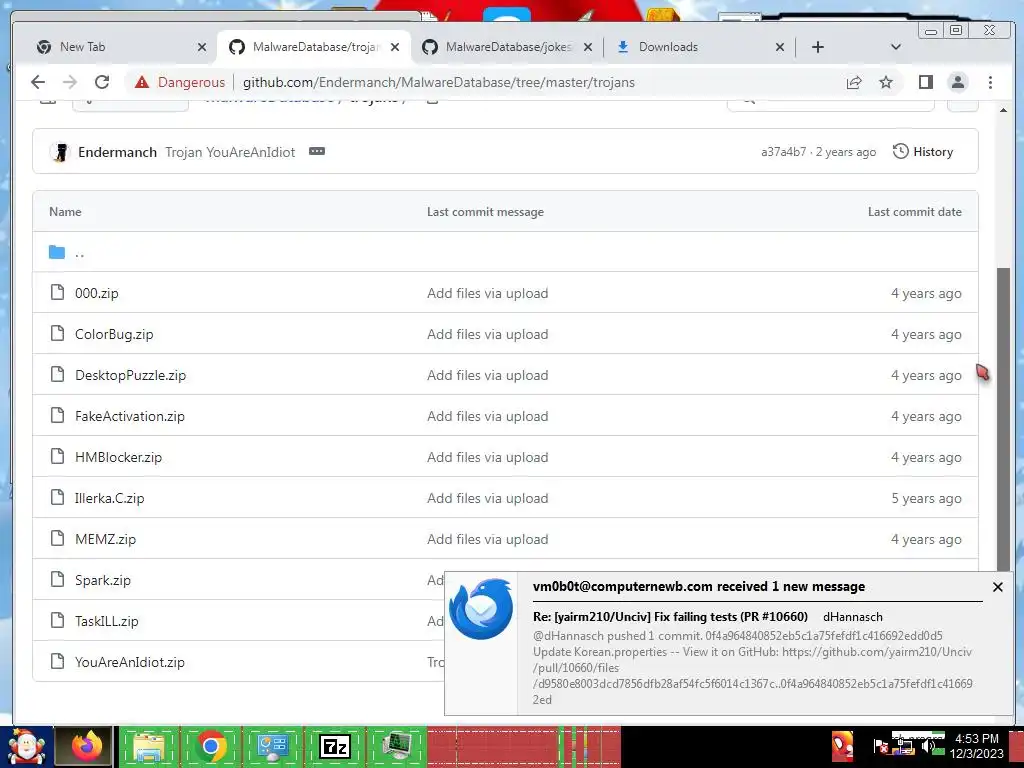Close the New Tab tab
Image resolution: width=1024 pixels, height=768 pixels.
202,47
